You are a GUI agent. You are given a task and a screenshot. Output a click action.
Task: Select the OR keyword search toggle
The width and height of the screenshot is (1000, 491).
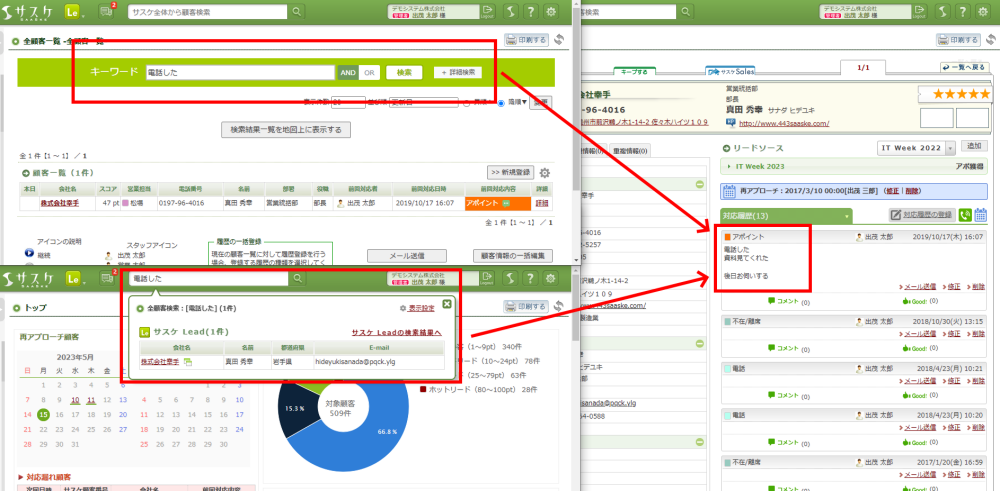click(x=369, y=73)
